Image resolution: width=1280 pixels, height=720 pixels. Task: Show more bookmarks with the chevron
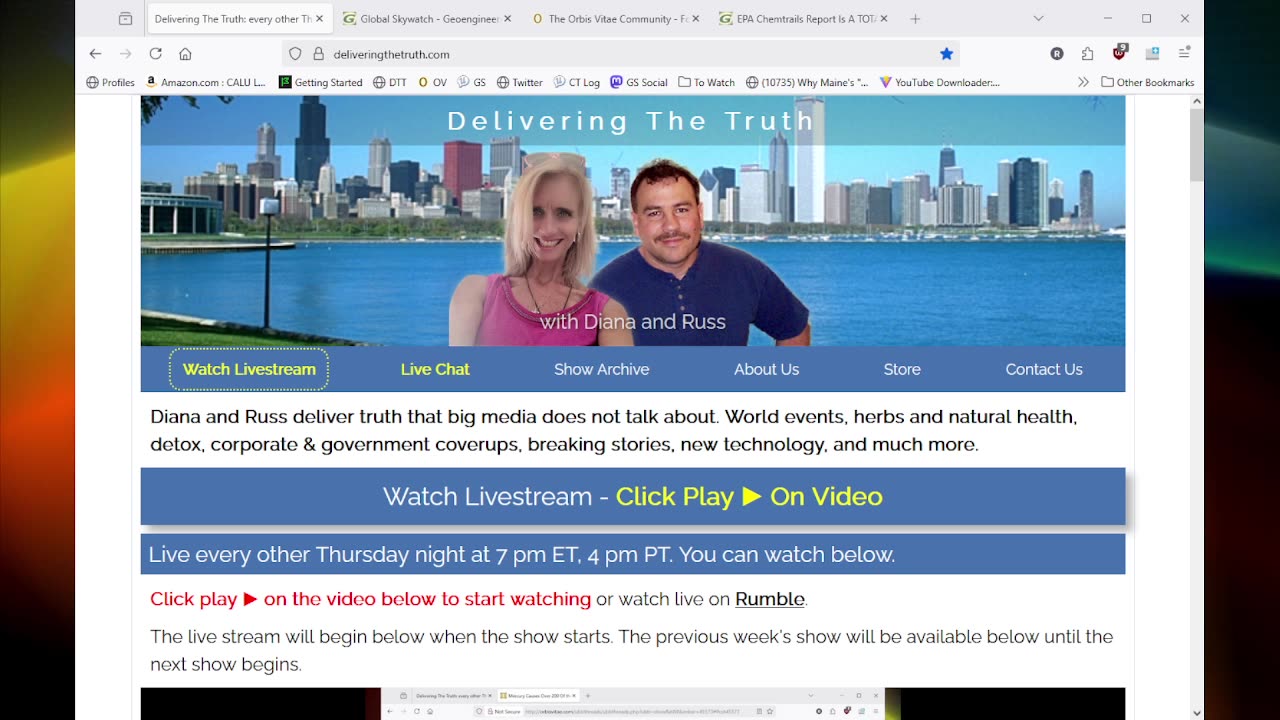1083,82
